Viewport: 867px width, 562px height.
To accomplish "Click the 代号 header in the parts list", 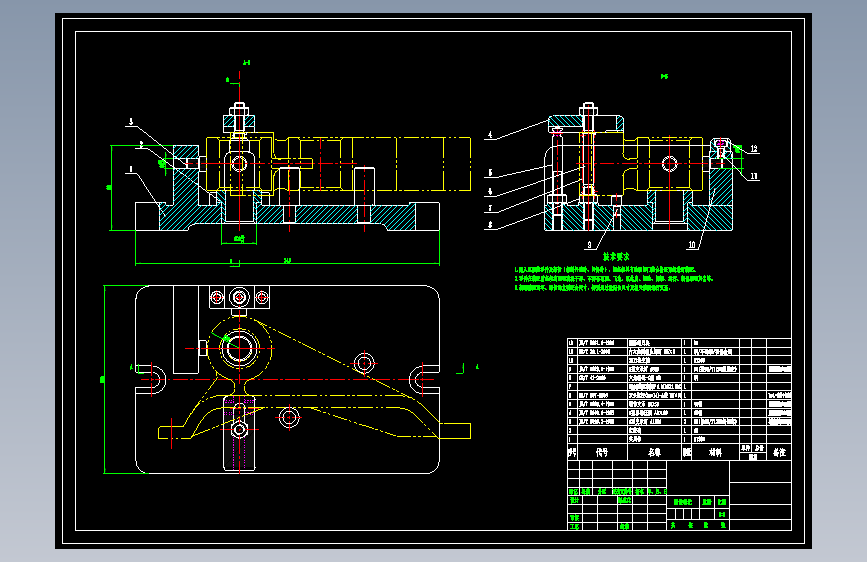I will 602,452.
